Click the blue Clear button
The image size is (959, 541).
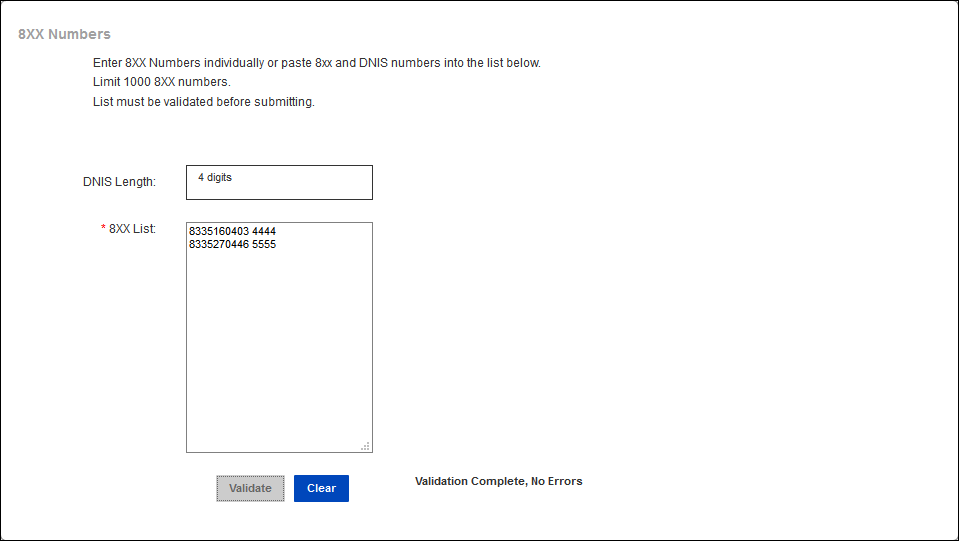pos(321,488)
